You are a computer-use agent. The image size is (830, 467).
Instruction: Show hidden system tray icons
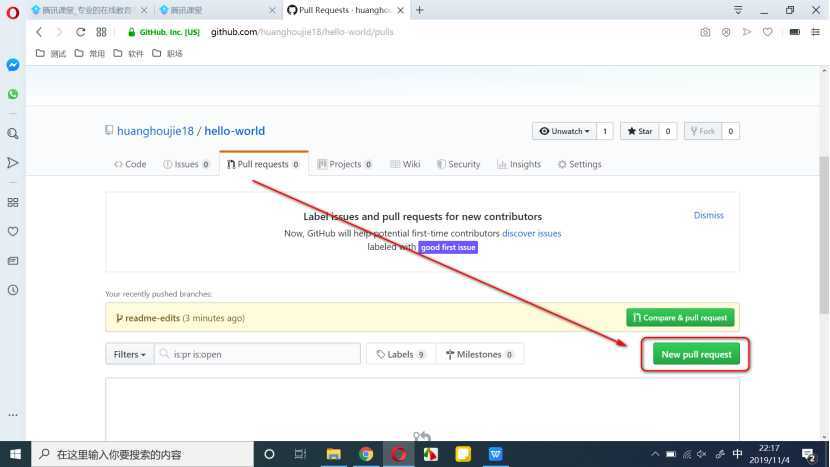click(655, 454)
